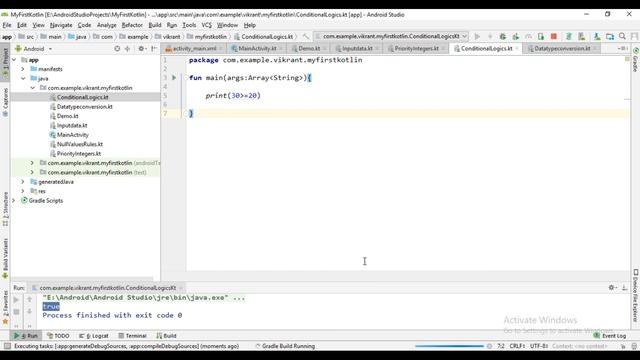The image size is (640, 360).
Task: Expand the res folder
Action: pyautogui.click(x=23, y=191)
